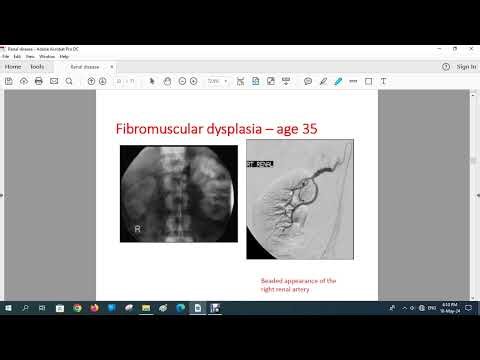Screen dimensions: 480x360
Task: Open Windows taskbar search
Action: pyautogui.click(x=26, y=308)
